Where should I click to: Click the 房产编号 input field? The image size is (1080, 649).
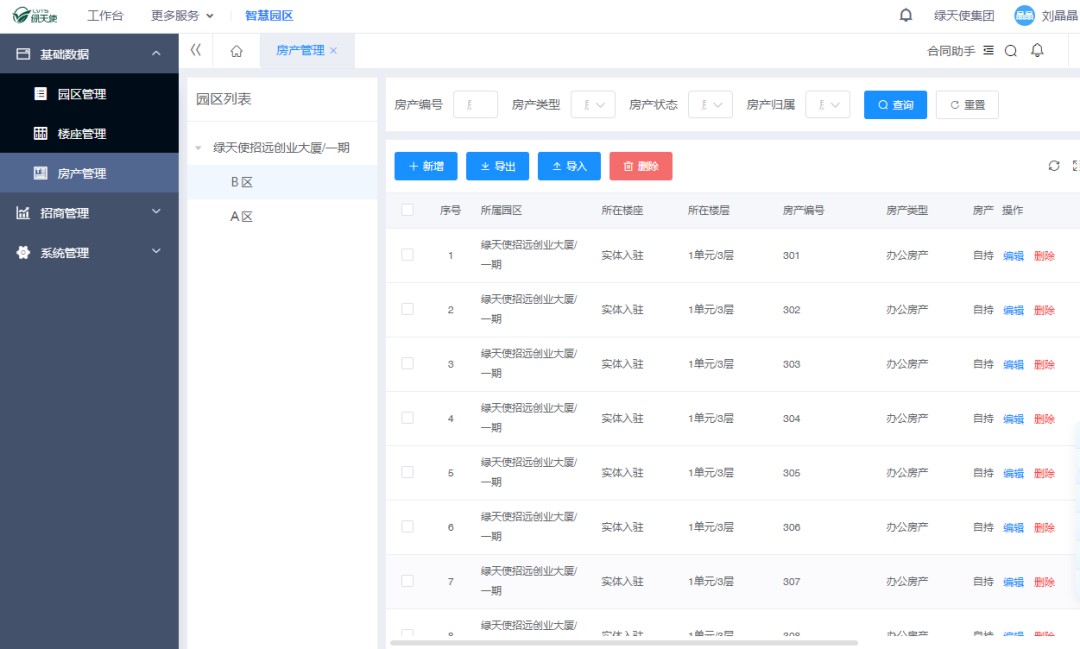475,105
